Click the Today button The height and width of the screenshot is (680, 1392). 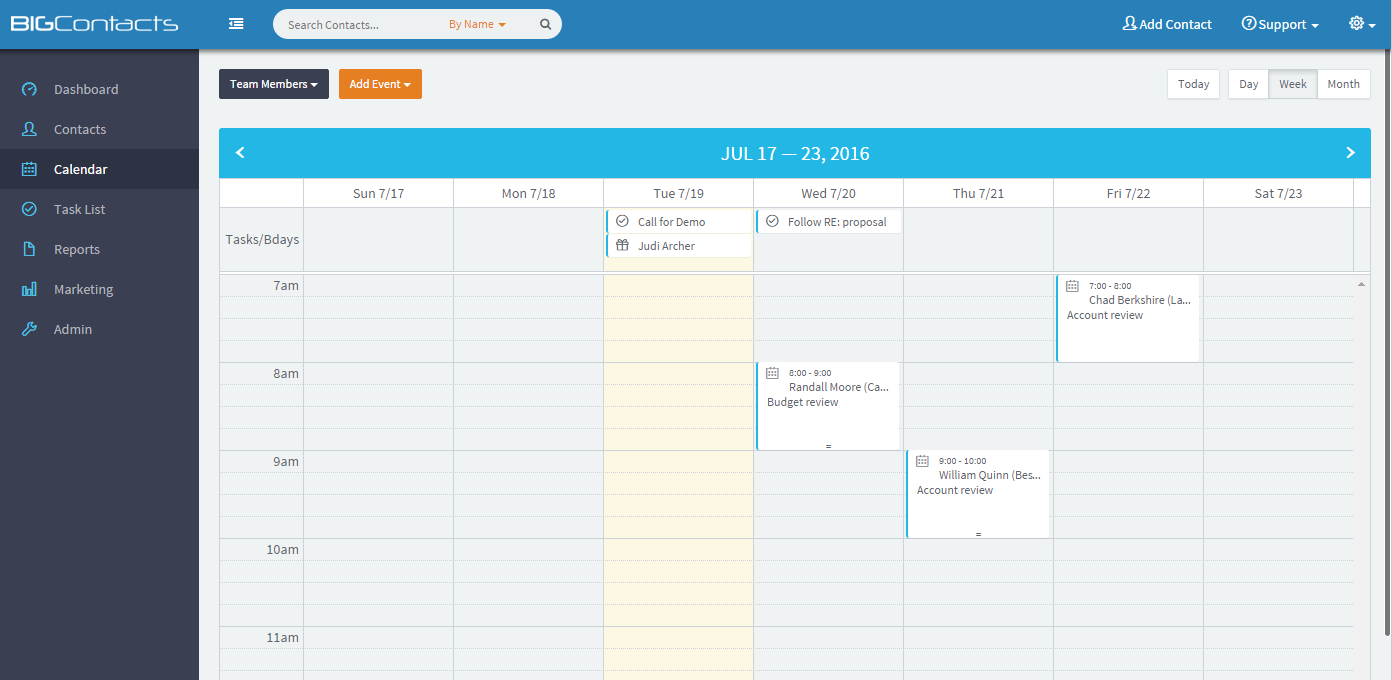pyautogui.click(x=1193, y=84)
